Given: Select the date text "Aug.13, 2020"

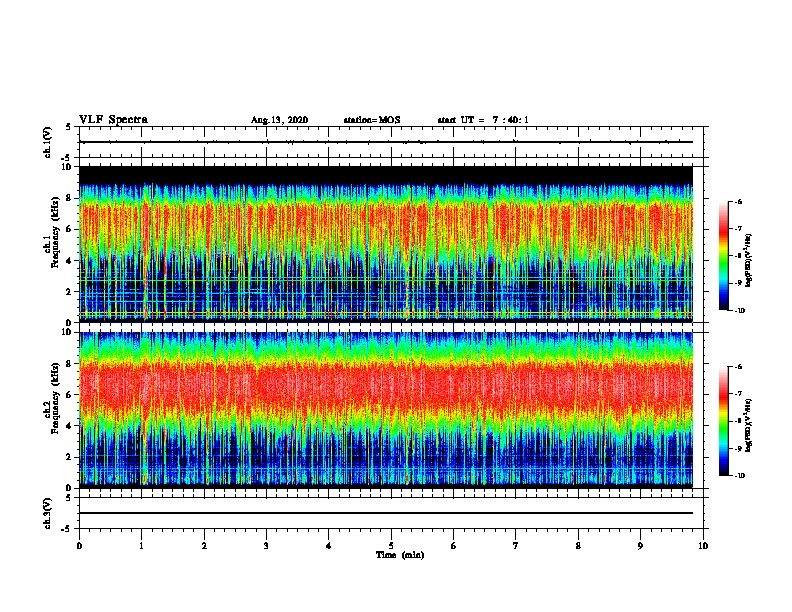Looking at the screenshot, I should point(279,120).
